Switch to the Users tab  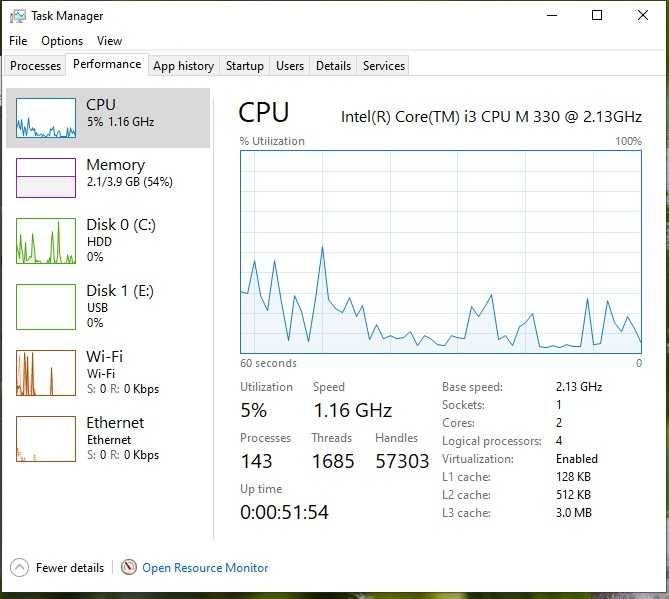290,66
